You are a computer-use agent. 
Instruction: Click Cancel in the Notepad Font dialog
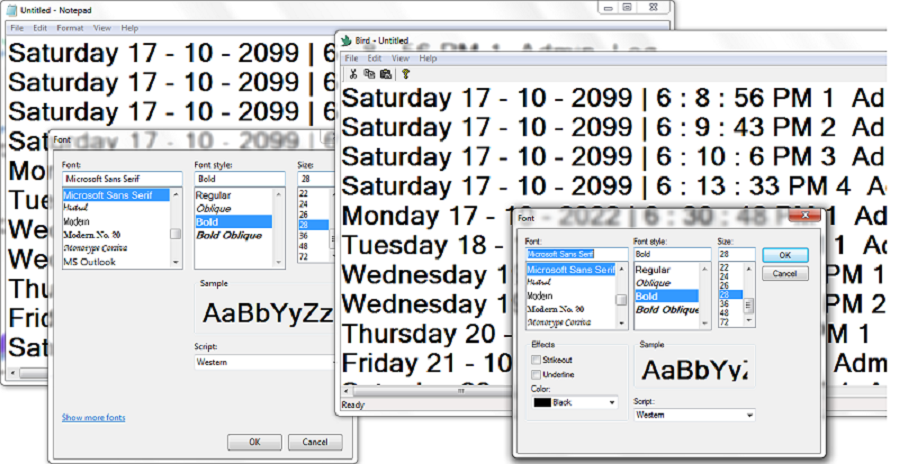pos(315,442)
